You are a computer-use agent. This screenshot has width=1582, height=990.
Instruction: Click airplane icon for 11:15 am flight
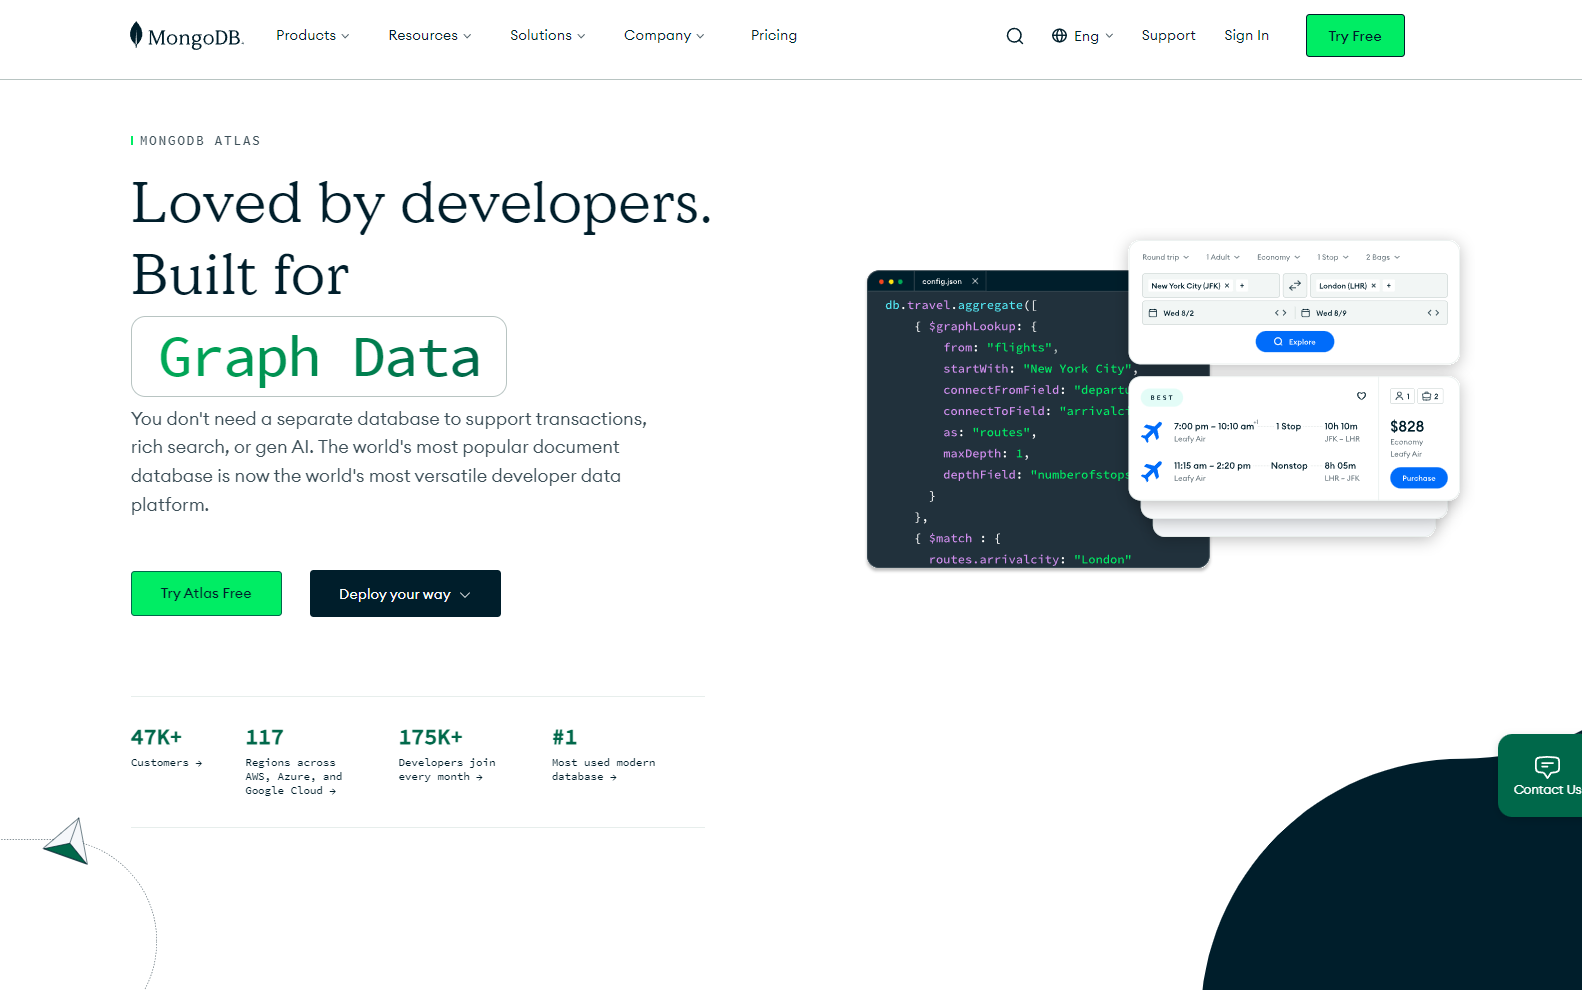(1152, 470)
